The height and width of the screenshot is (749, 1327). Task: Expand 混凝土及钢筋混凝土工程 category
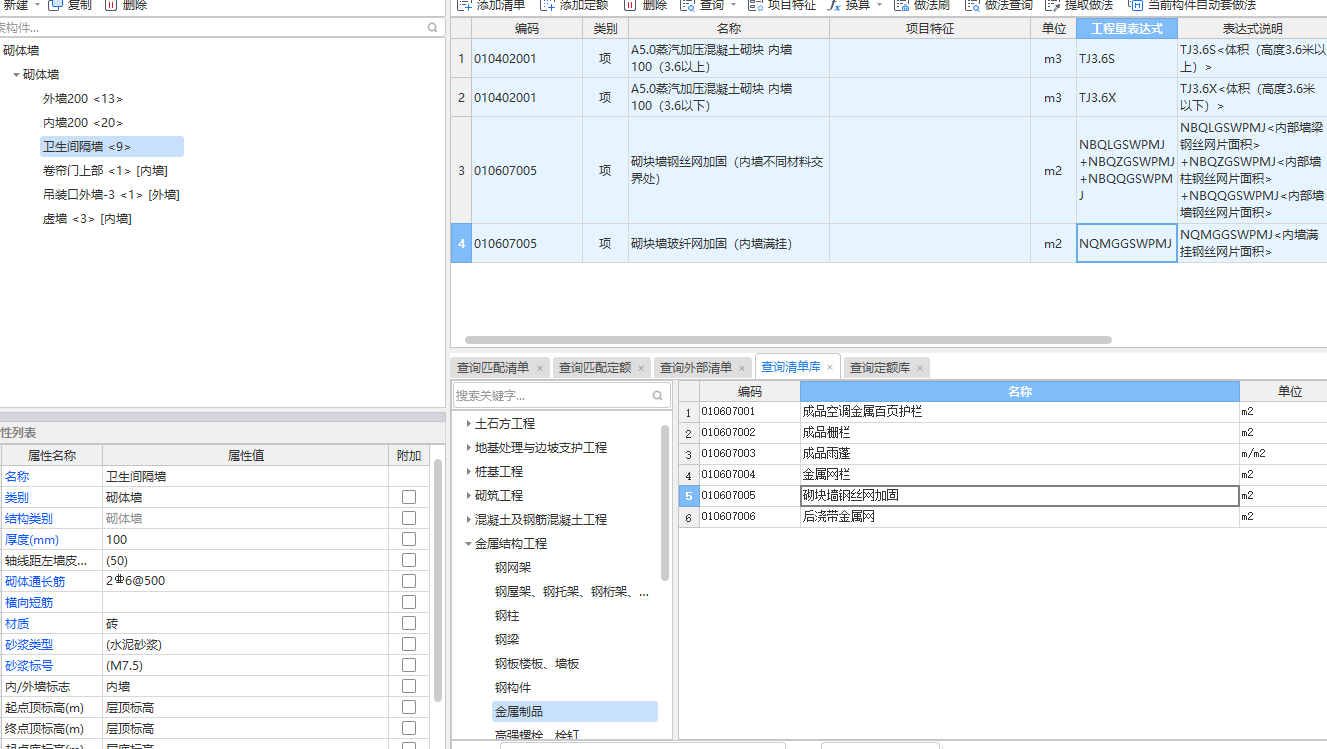(468, 520)
